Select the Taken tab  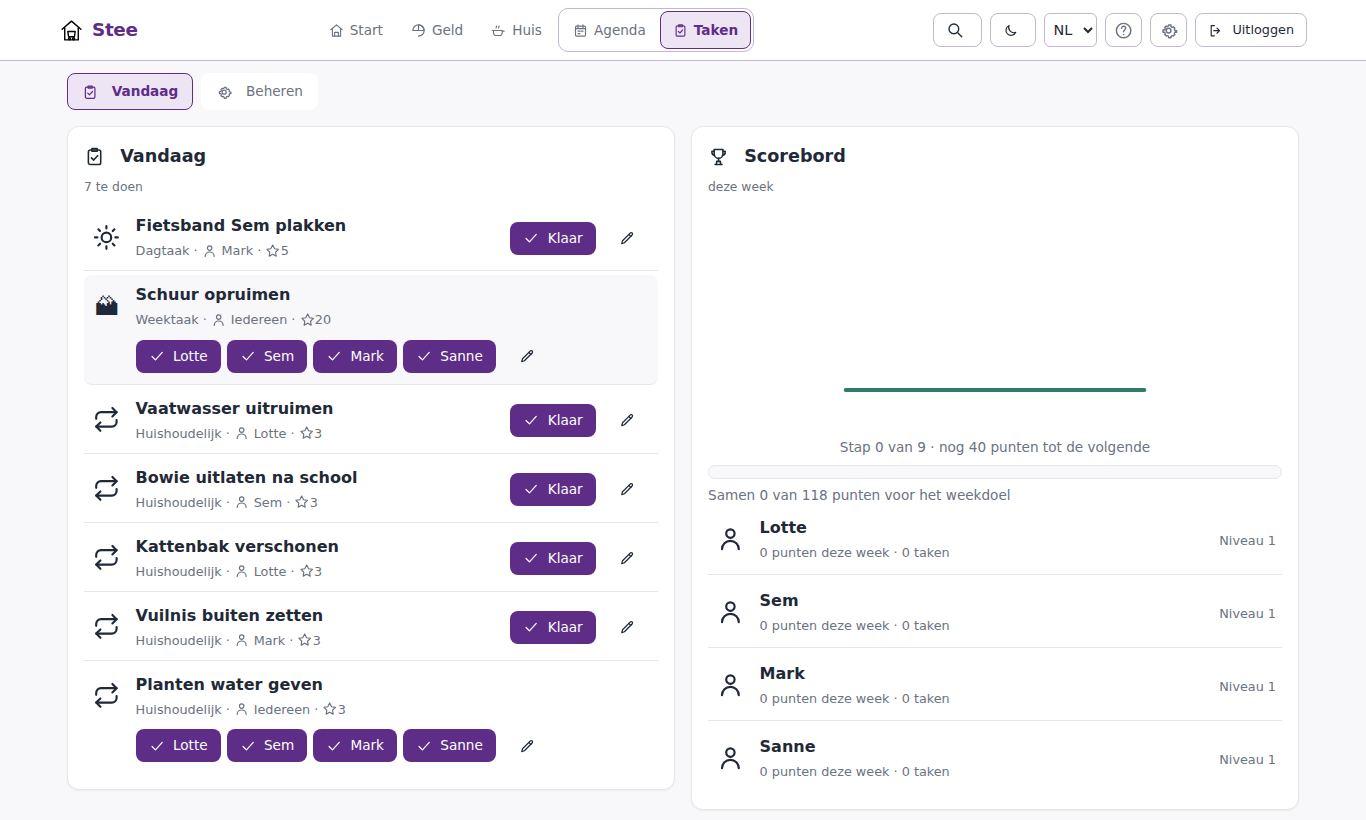(705, 30)
